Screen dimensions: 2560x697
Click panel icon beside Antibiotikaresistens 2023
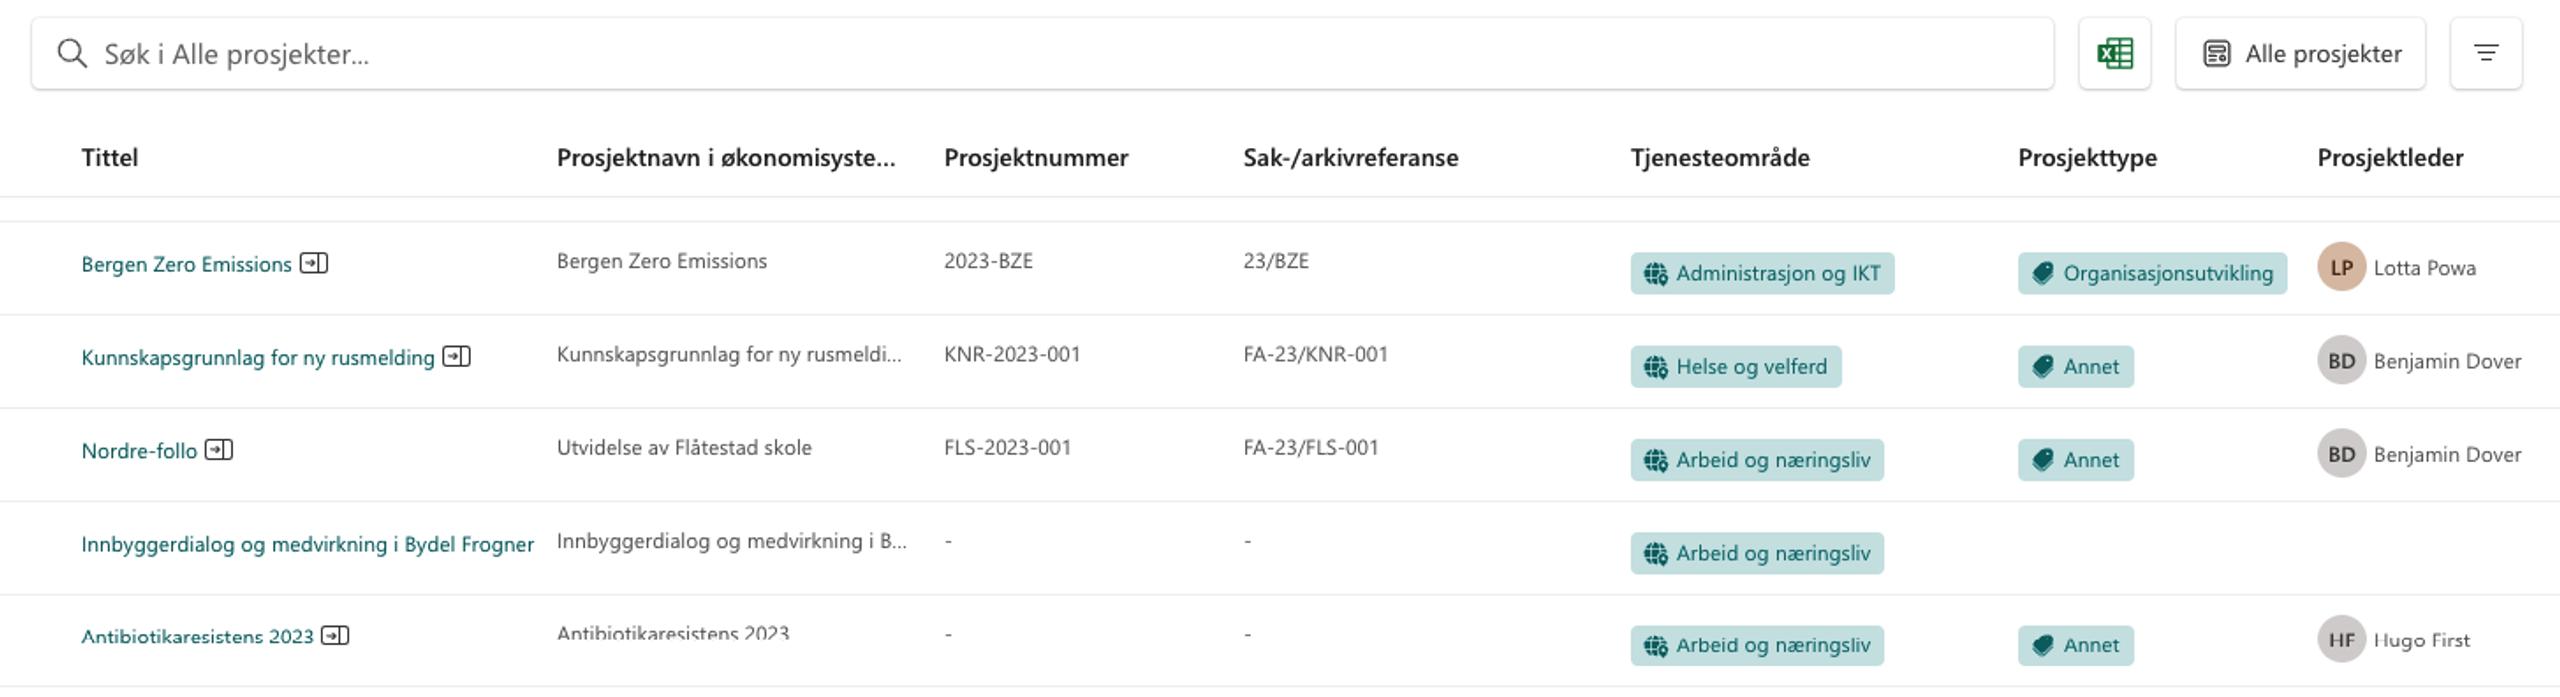(x=335, y=635)
